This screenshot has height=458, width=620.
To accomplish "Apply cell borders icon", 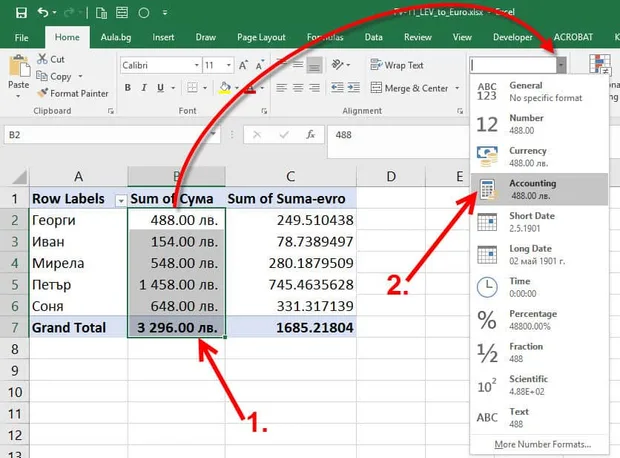I will click(192, 88).
